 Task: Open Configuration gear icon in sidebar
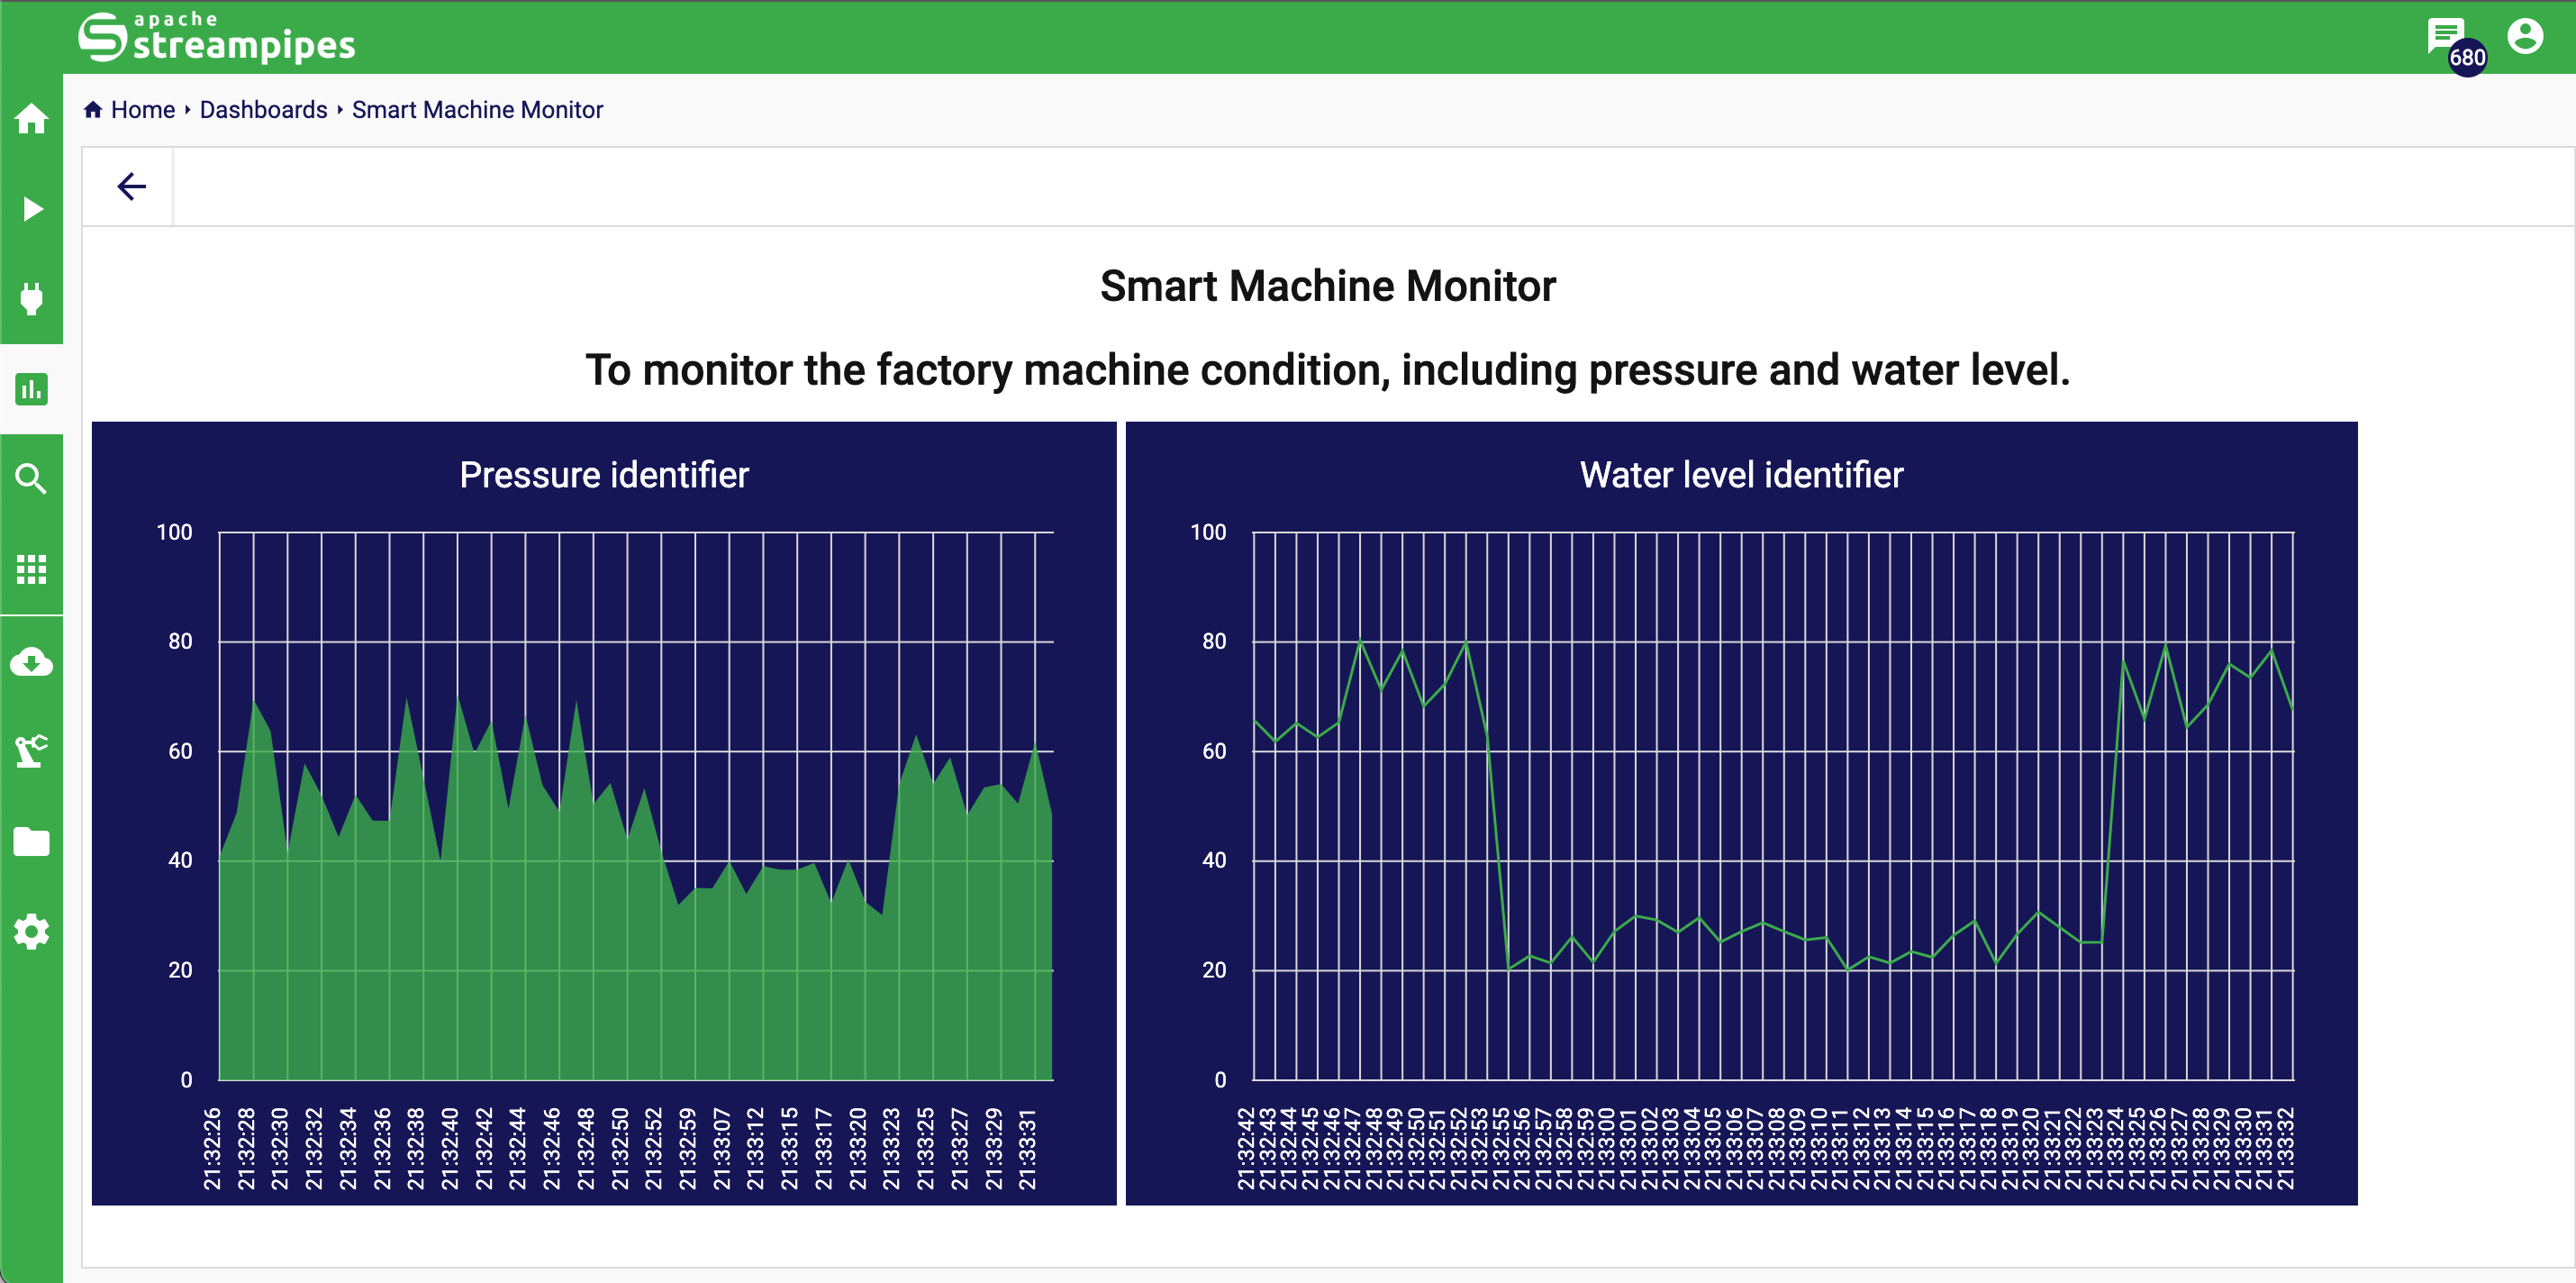coord(31,931)
